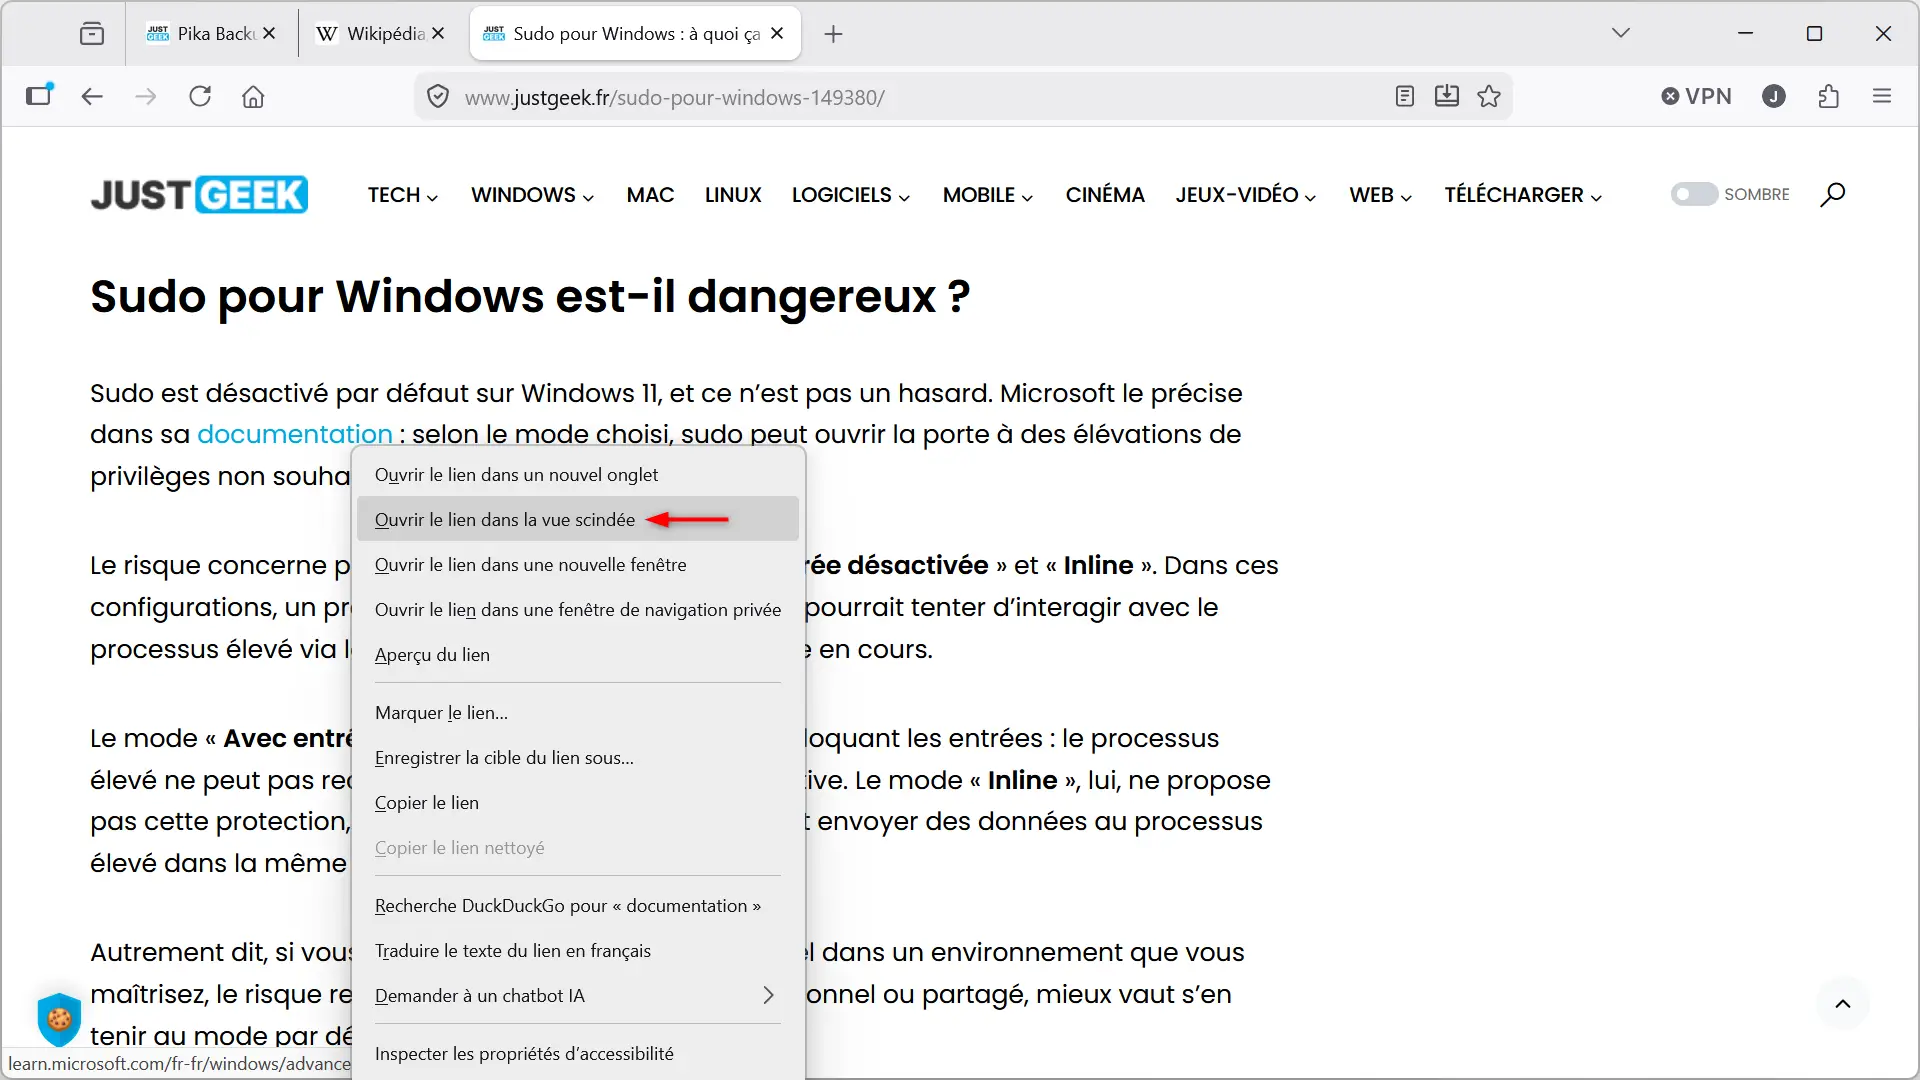Close the Sudo pour Windows tab
Viewport: 1920px width, 1080px height.
(x=777, y=34)
